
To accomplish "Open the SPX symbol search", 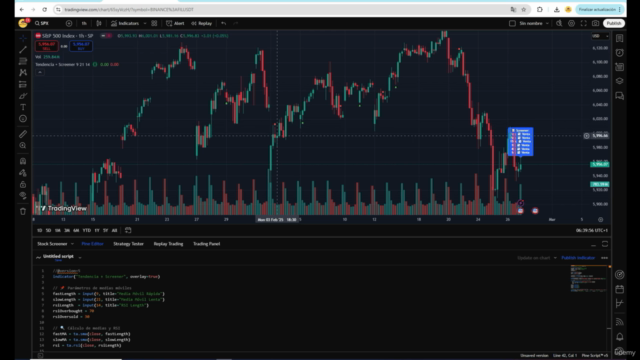I will point(42,23).
